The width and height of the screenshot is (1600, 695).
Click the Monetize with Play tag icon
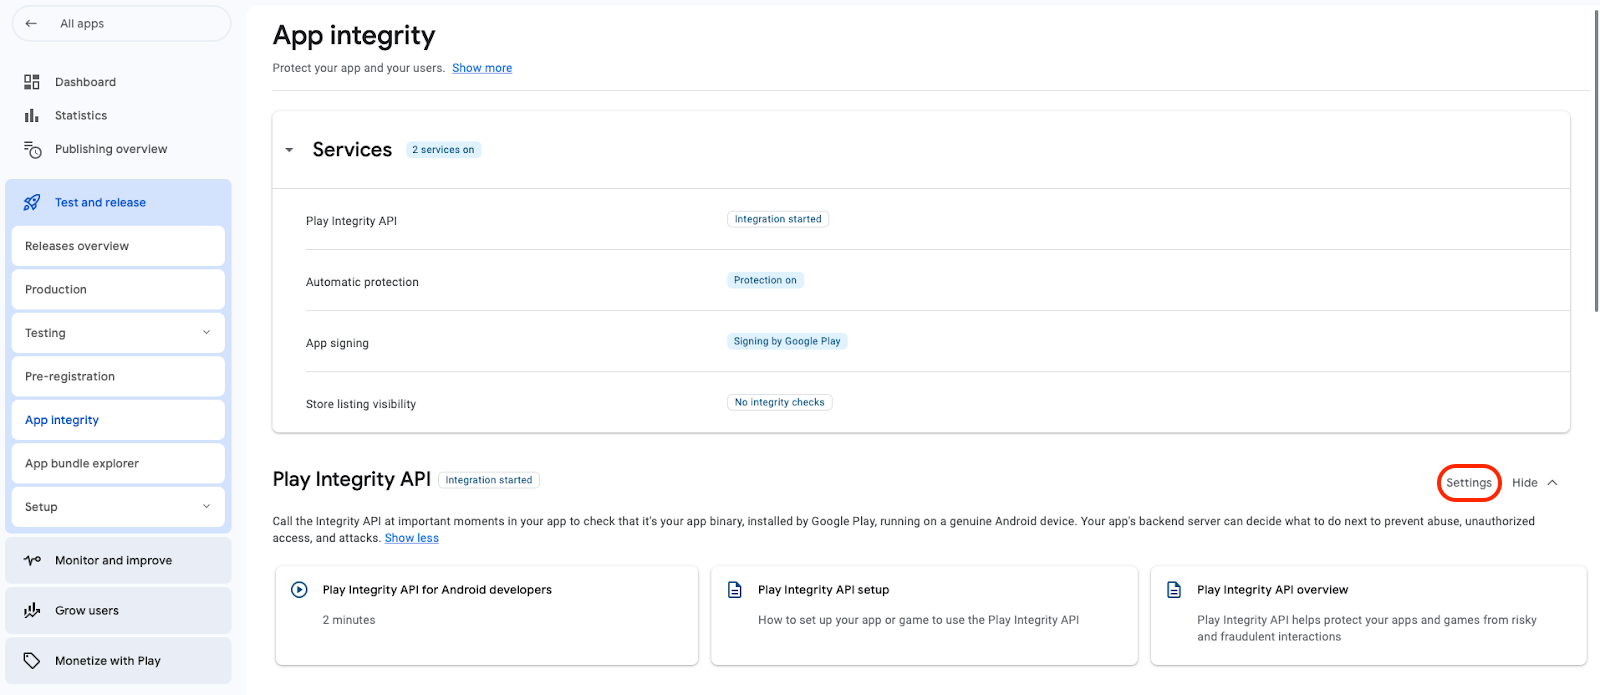[32, 660]
